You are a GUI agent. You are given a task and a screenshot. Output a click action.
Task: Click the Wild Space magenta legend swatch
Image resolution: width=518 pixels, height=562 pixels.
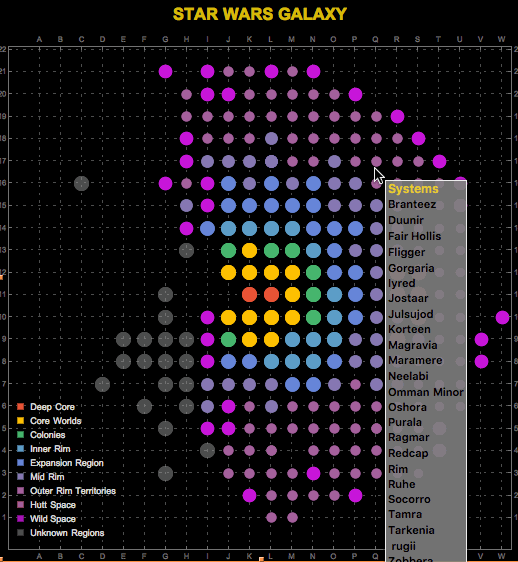(20, 519)
